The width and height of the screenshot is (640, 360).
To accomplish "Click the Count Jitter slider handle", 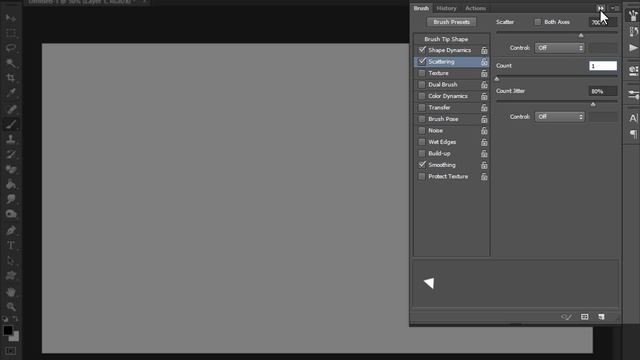I will [x=593, y=104].
